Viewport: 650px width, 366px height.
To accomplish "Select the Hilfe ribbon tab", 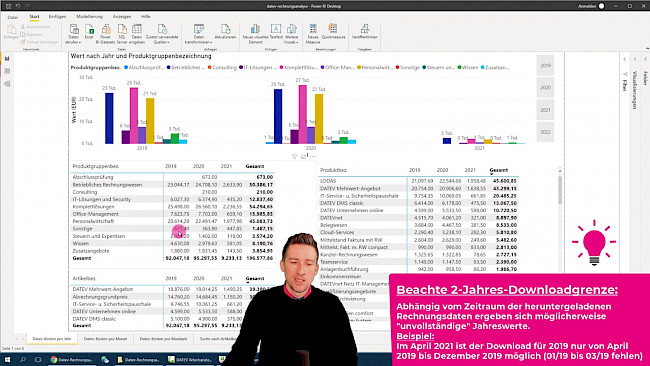I will coord(146,17).
